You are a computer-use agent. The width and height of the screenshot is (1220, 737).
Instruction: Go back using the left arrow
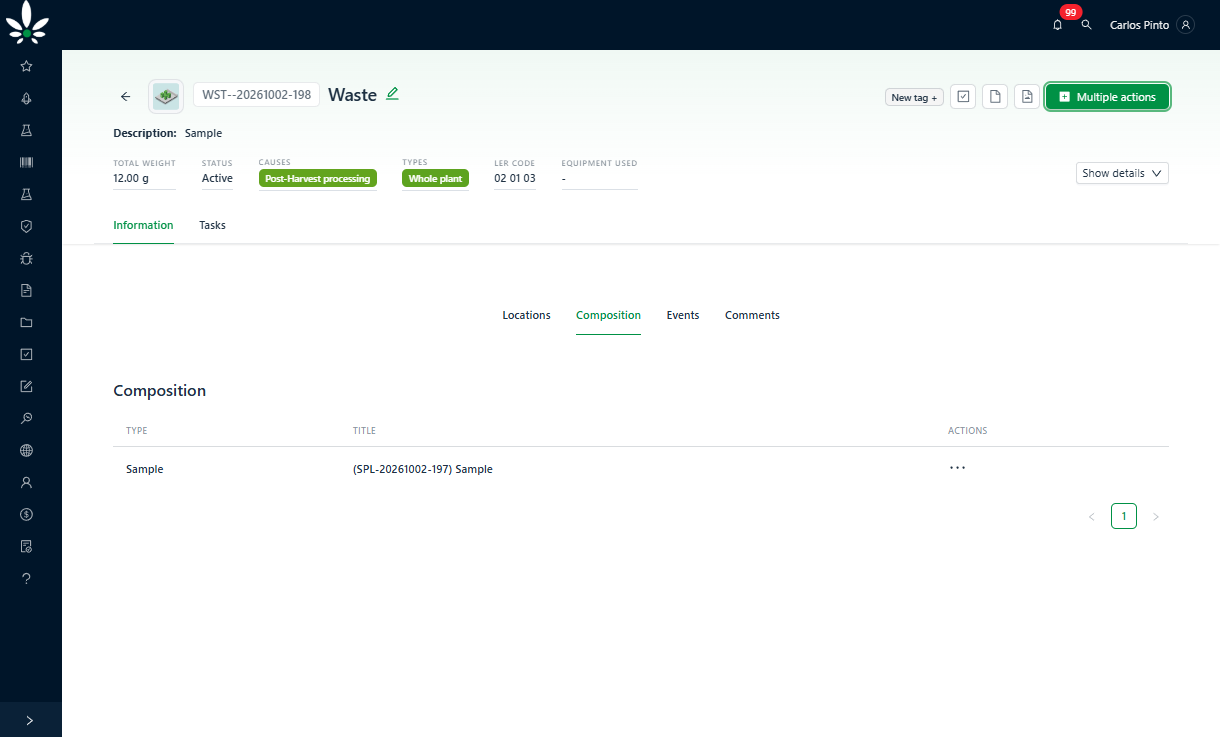(x=125, y=96)
